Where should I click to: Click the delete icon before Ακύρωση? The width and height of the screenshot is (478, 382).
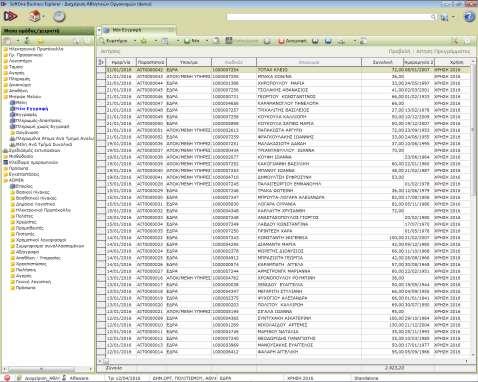coord(267,41)
